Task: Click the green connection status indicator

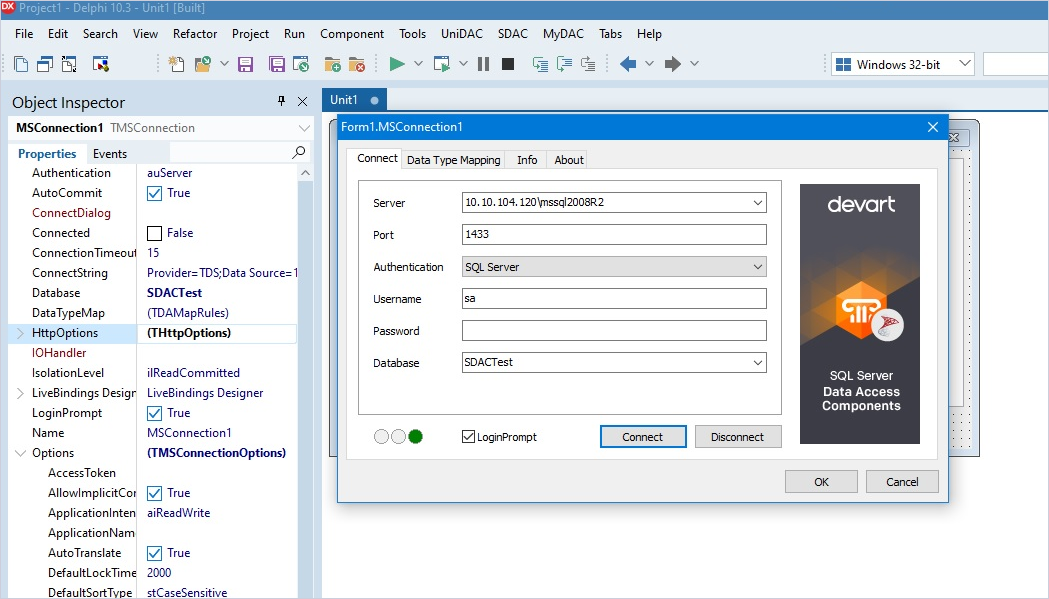Action: point(415,437)
